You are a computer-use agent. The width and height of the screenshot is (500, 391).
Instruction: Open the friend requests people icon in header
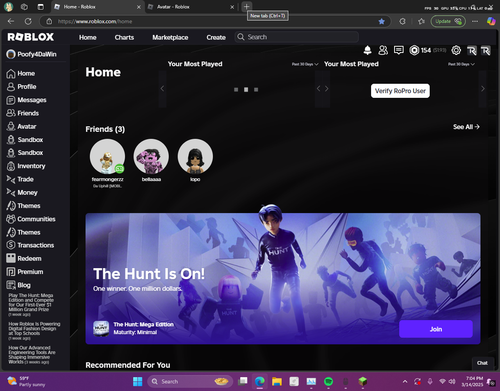tap(383, 50)
